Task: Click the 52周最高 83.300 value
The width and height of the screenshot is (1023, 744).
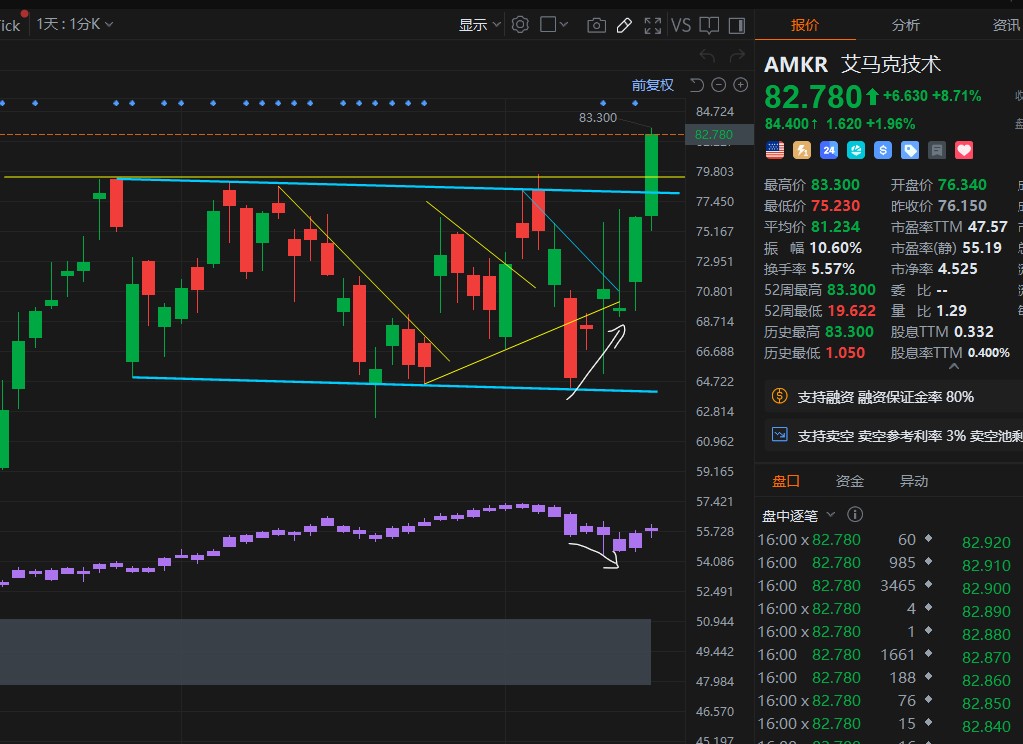Action: coord(850,290)
